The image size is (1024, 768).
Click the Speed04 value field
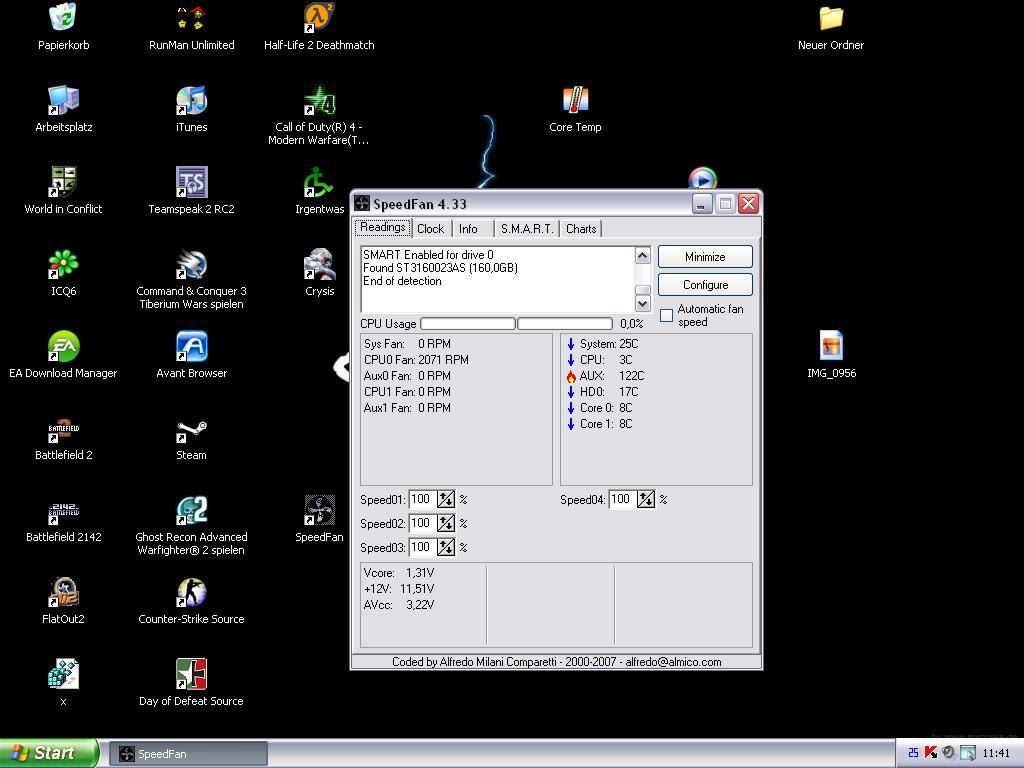[622, 500]
